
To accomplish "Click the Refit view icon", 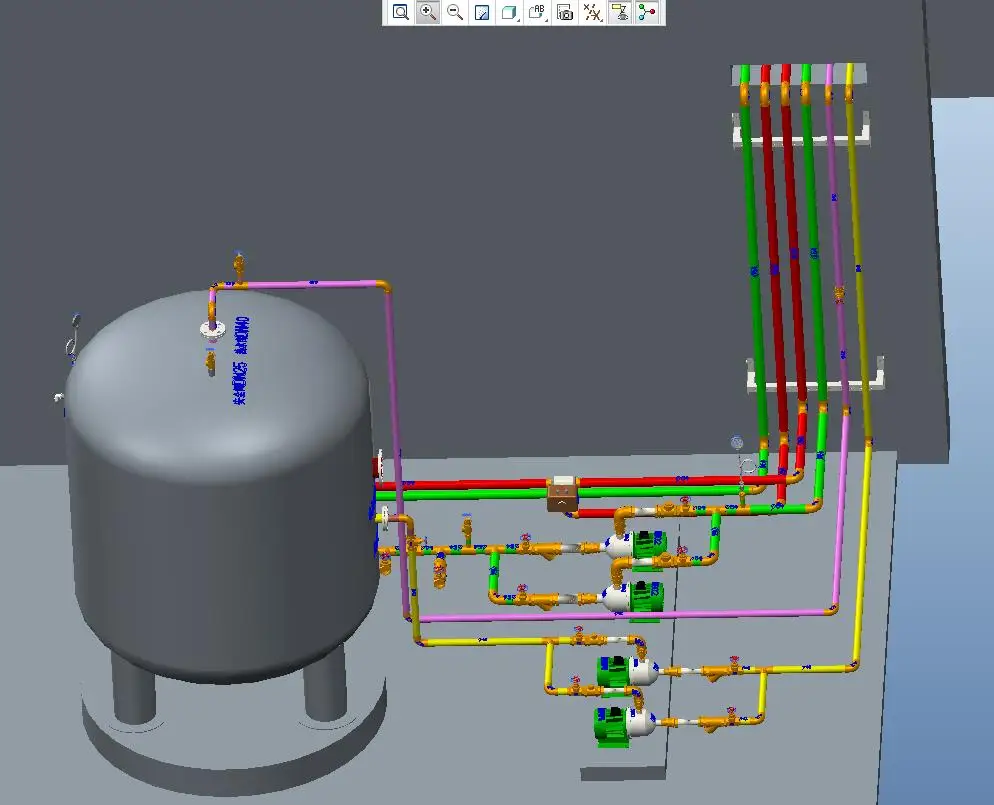I will [x=400, y=12].
